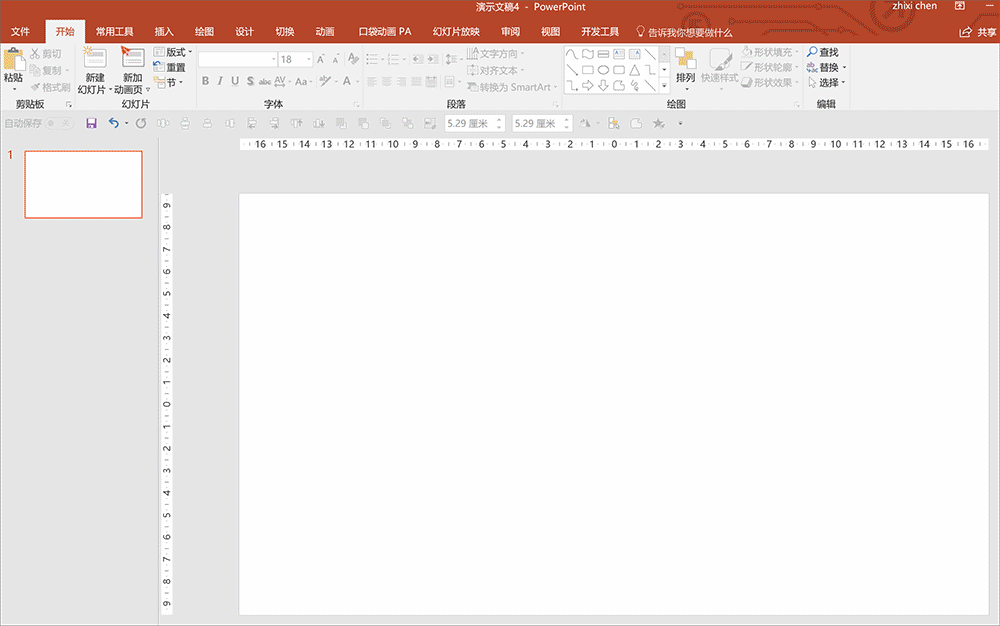Click the New Slide icon
The width and height of the screenshot is (1000, 626).
tap(95, 58)
